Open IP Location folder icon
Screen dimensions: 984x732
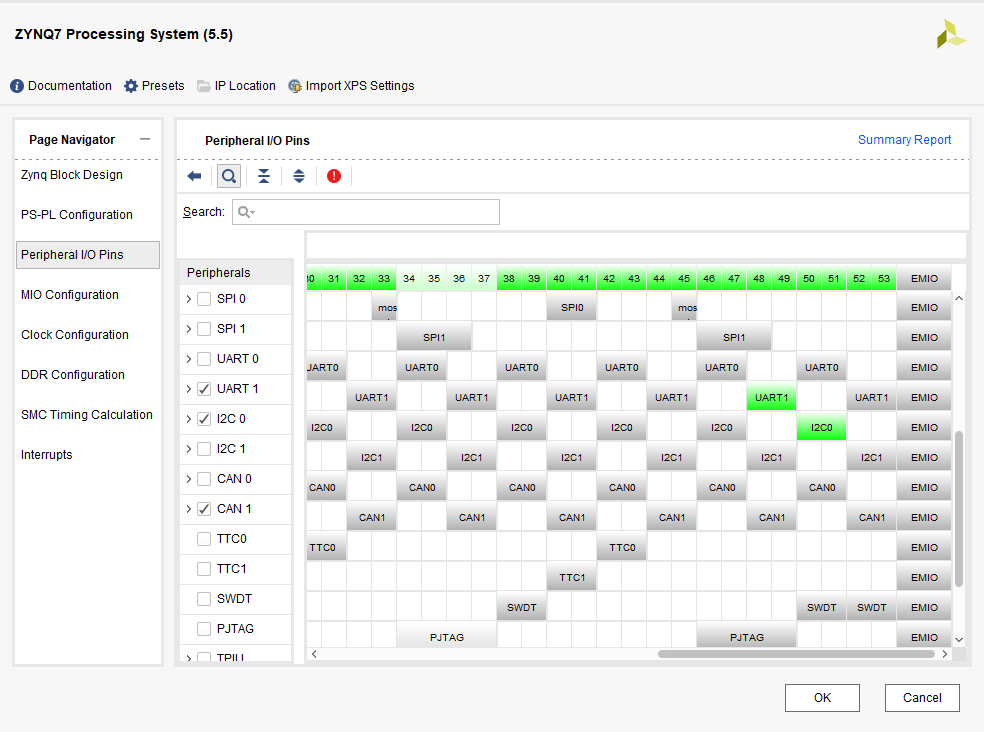(203, 86)
